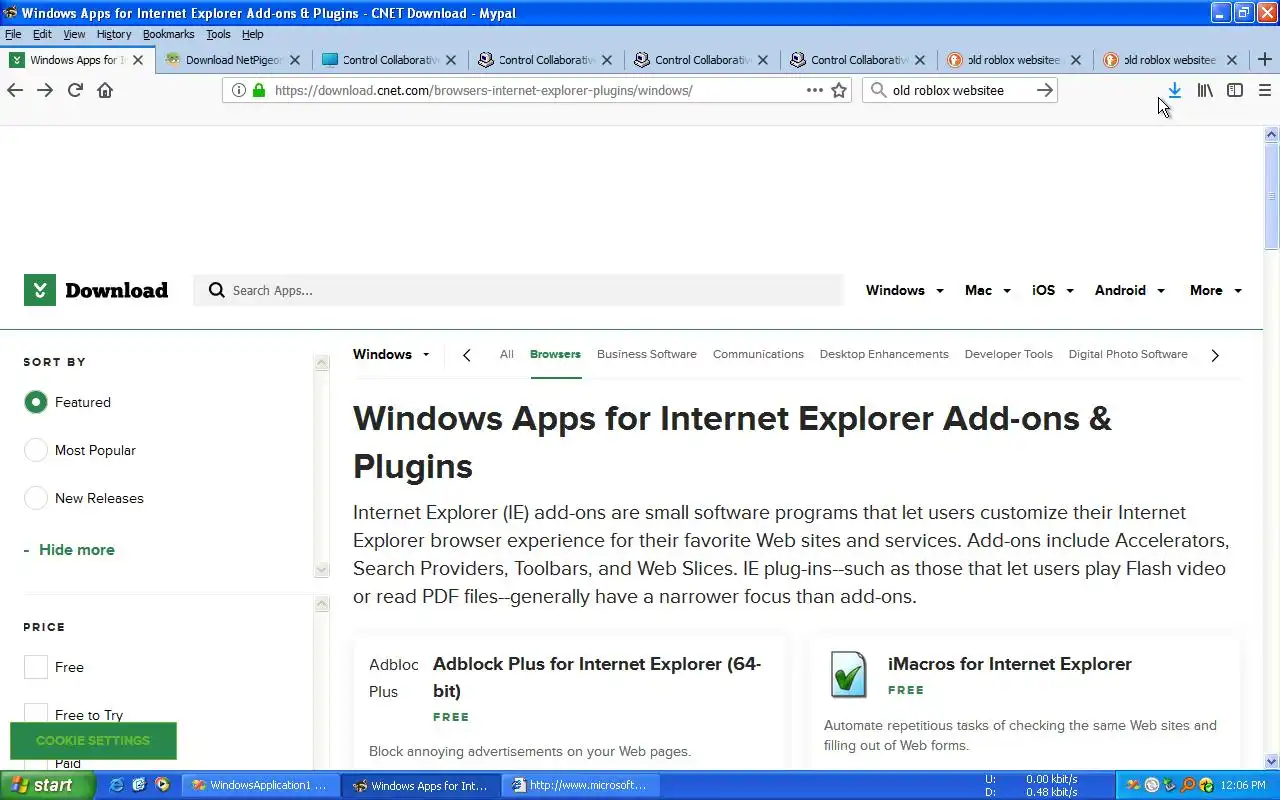Select the Digital Photo Software category

[x=1128, y=354]
